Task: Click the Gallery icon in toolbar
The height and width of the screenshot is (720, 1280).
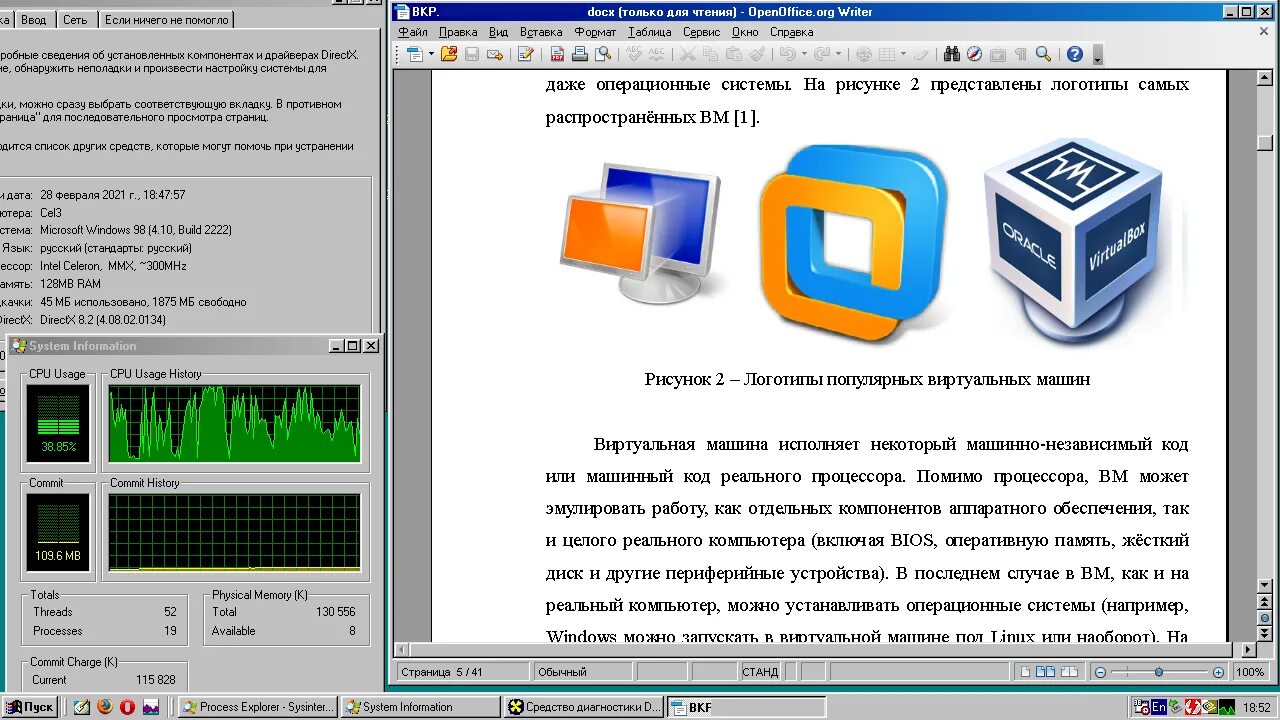Action: click(997, 54)
